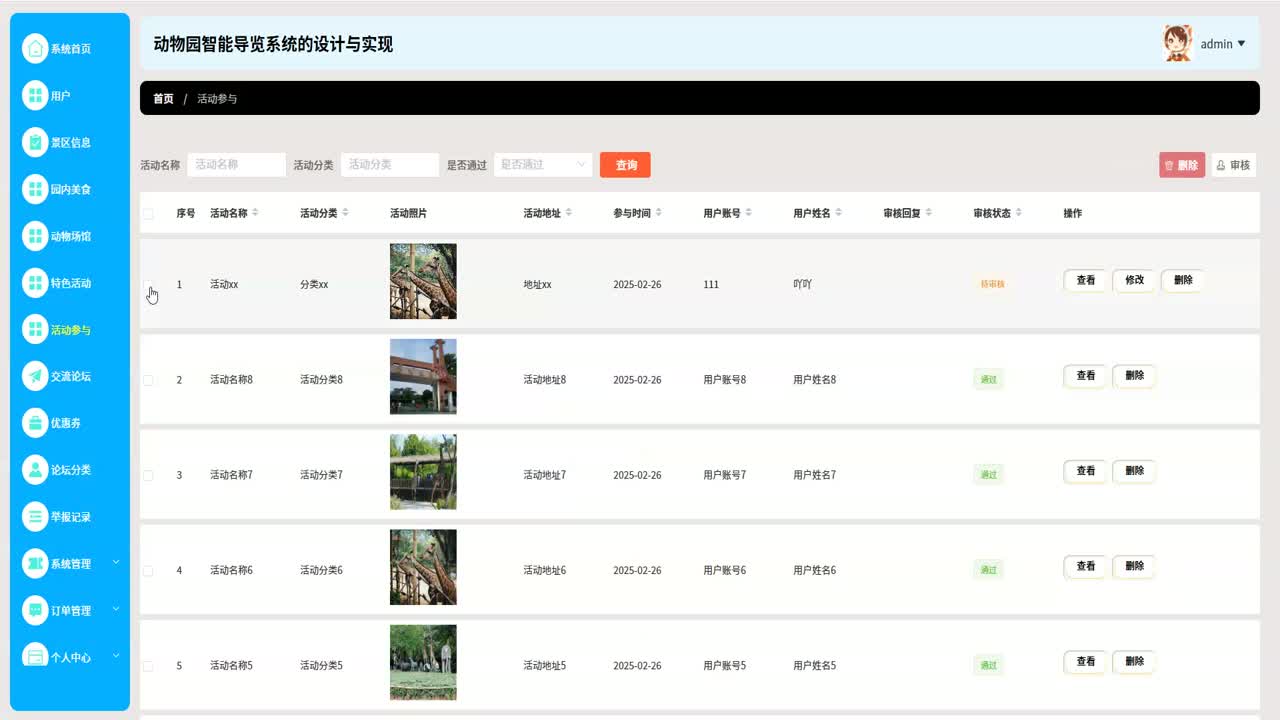
Task: Click 删除 for 活动名称6 row
Action: pos(1134,566)
